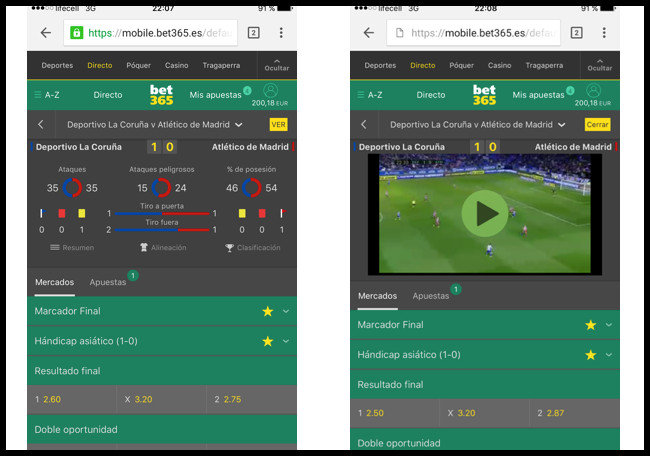The image size is (650, 456).
Task: Go back using the match header arrow, left phone
Action: click(x=41, y=124)
